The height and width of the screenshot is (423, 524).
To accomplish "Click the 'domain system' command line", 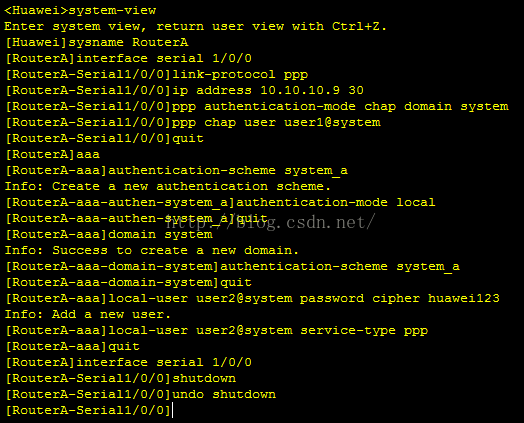I will (109, 235).
